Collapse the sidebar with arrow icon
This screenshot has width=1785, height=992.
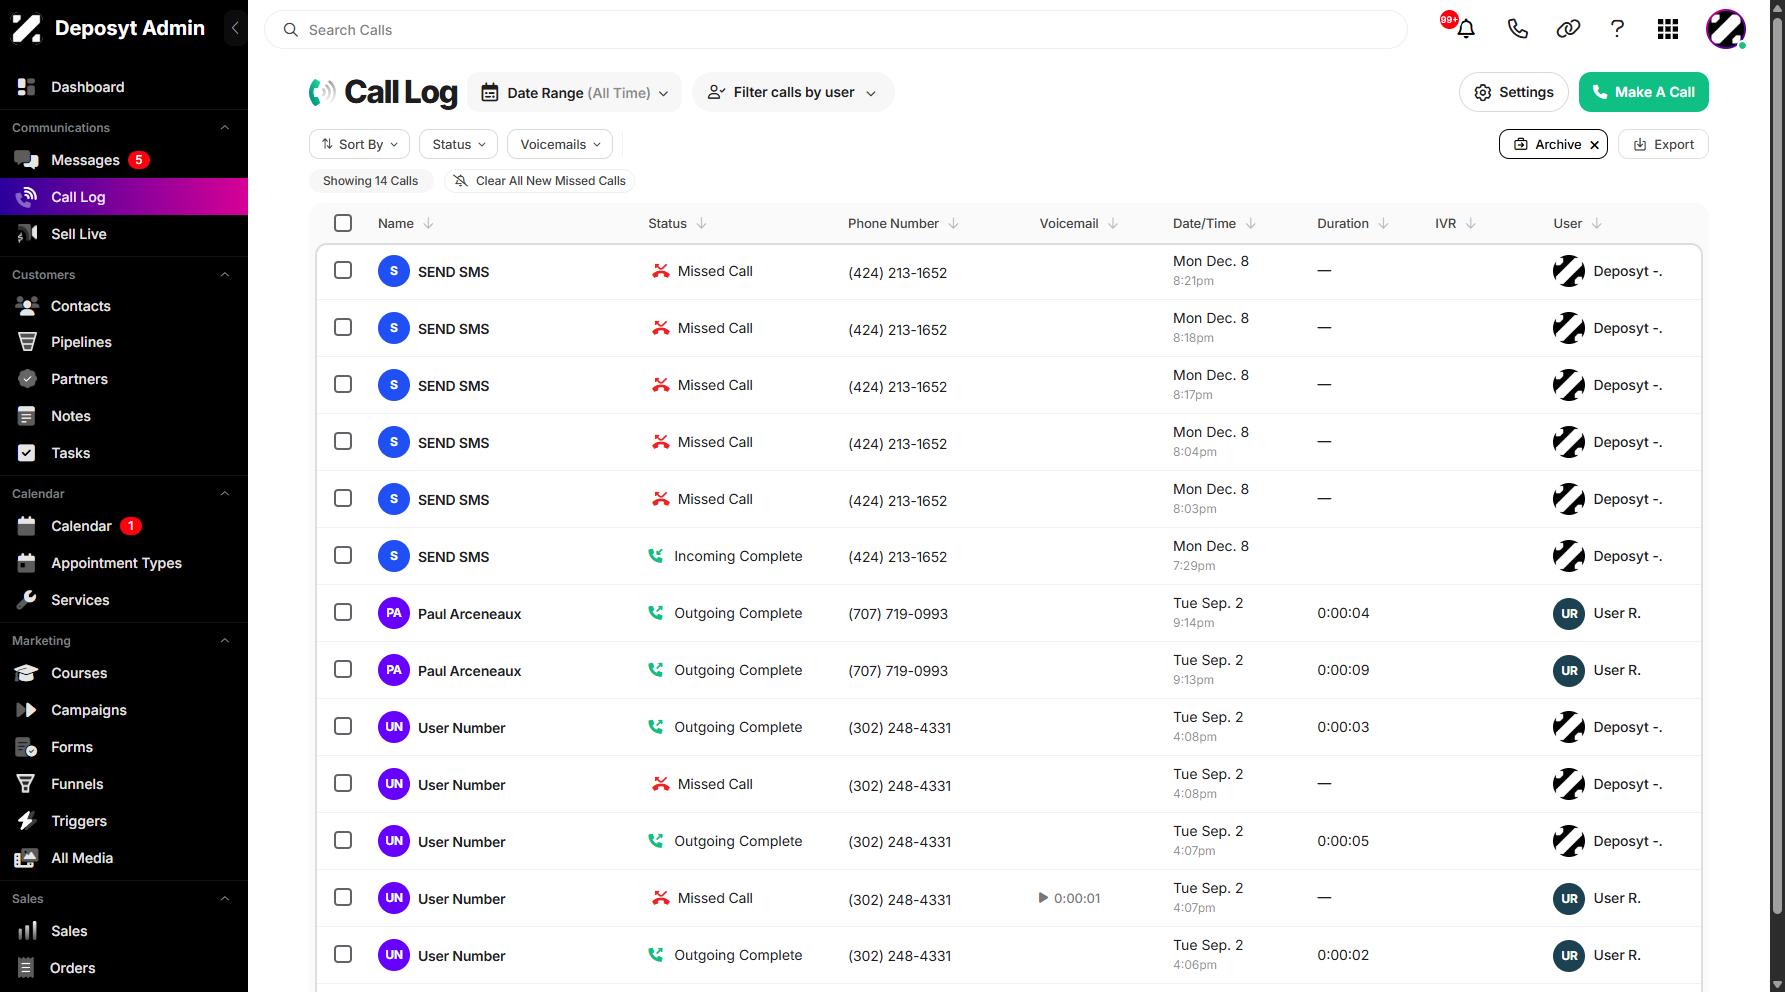(235, 28)
